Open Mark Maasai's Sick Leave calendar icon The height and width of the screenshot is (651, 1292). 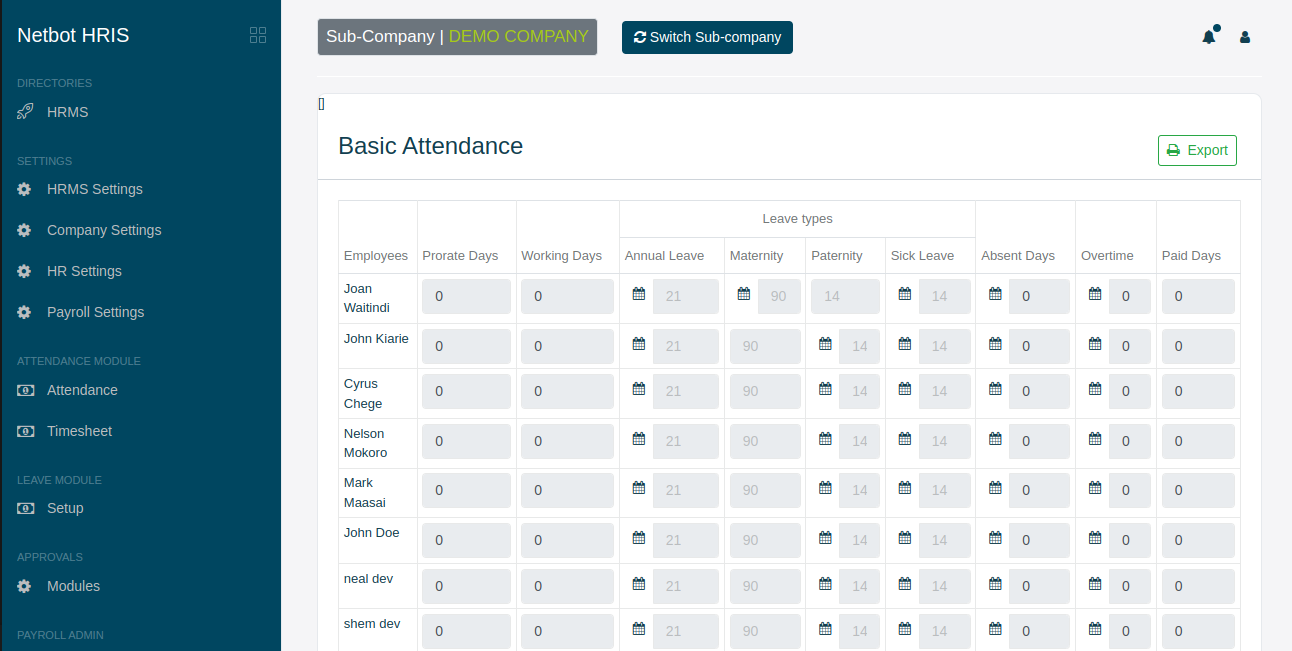(904, 488)
